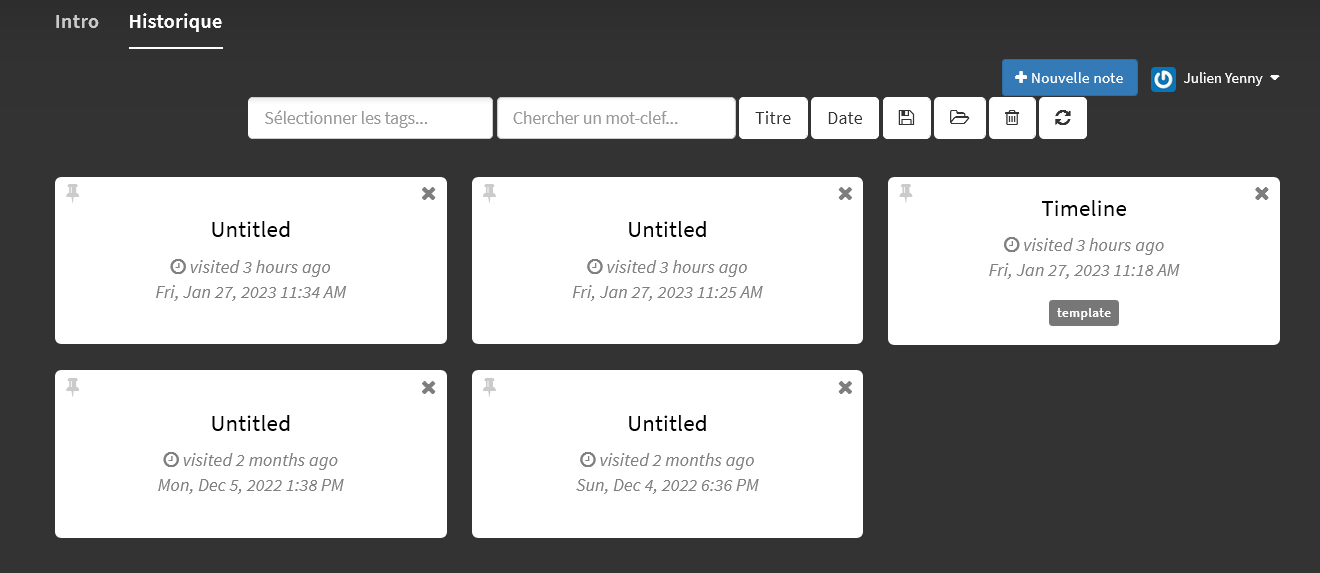This screenshot has width=1320, height=573.
Task: Switch to the Intro tab
Action: pyautogui.click(x=77, y=21)
